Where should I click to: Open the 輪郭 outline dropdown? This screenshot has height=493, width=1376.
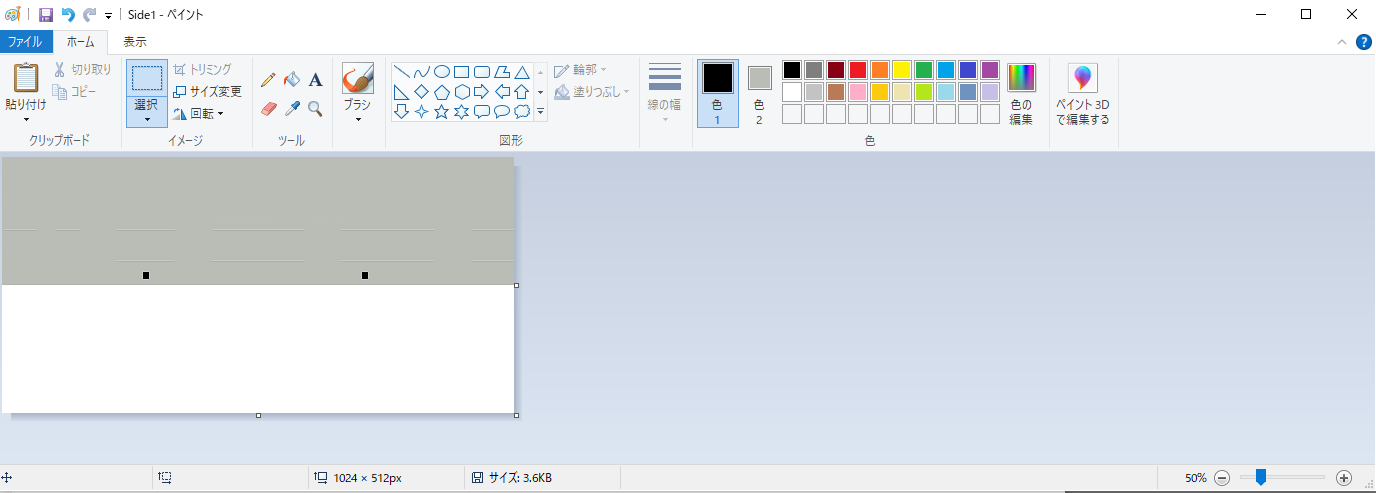pos(581,70)
